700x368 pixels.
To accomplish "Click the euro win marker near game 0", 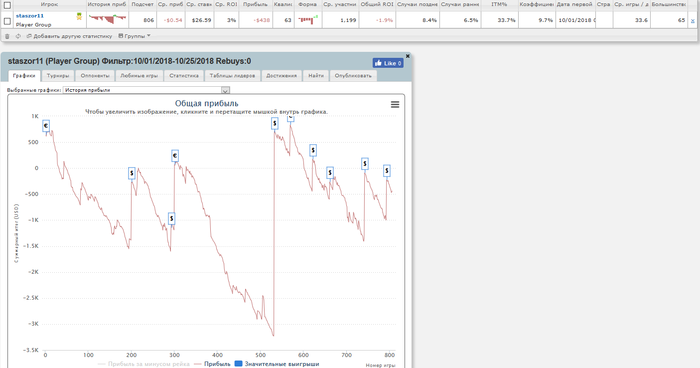I will click(46, 126).
